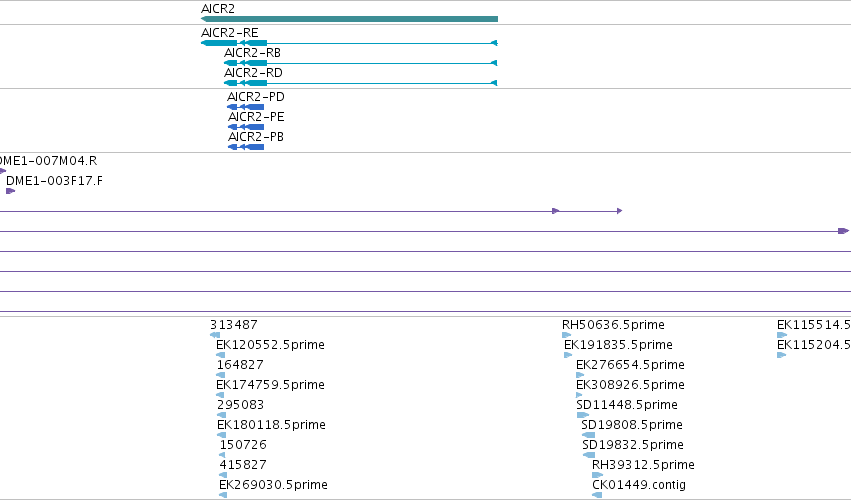Select EST label EK180118.5prime
Screen dimensions: 851x500
click(x=271, y=425)
